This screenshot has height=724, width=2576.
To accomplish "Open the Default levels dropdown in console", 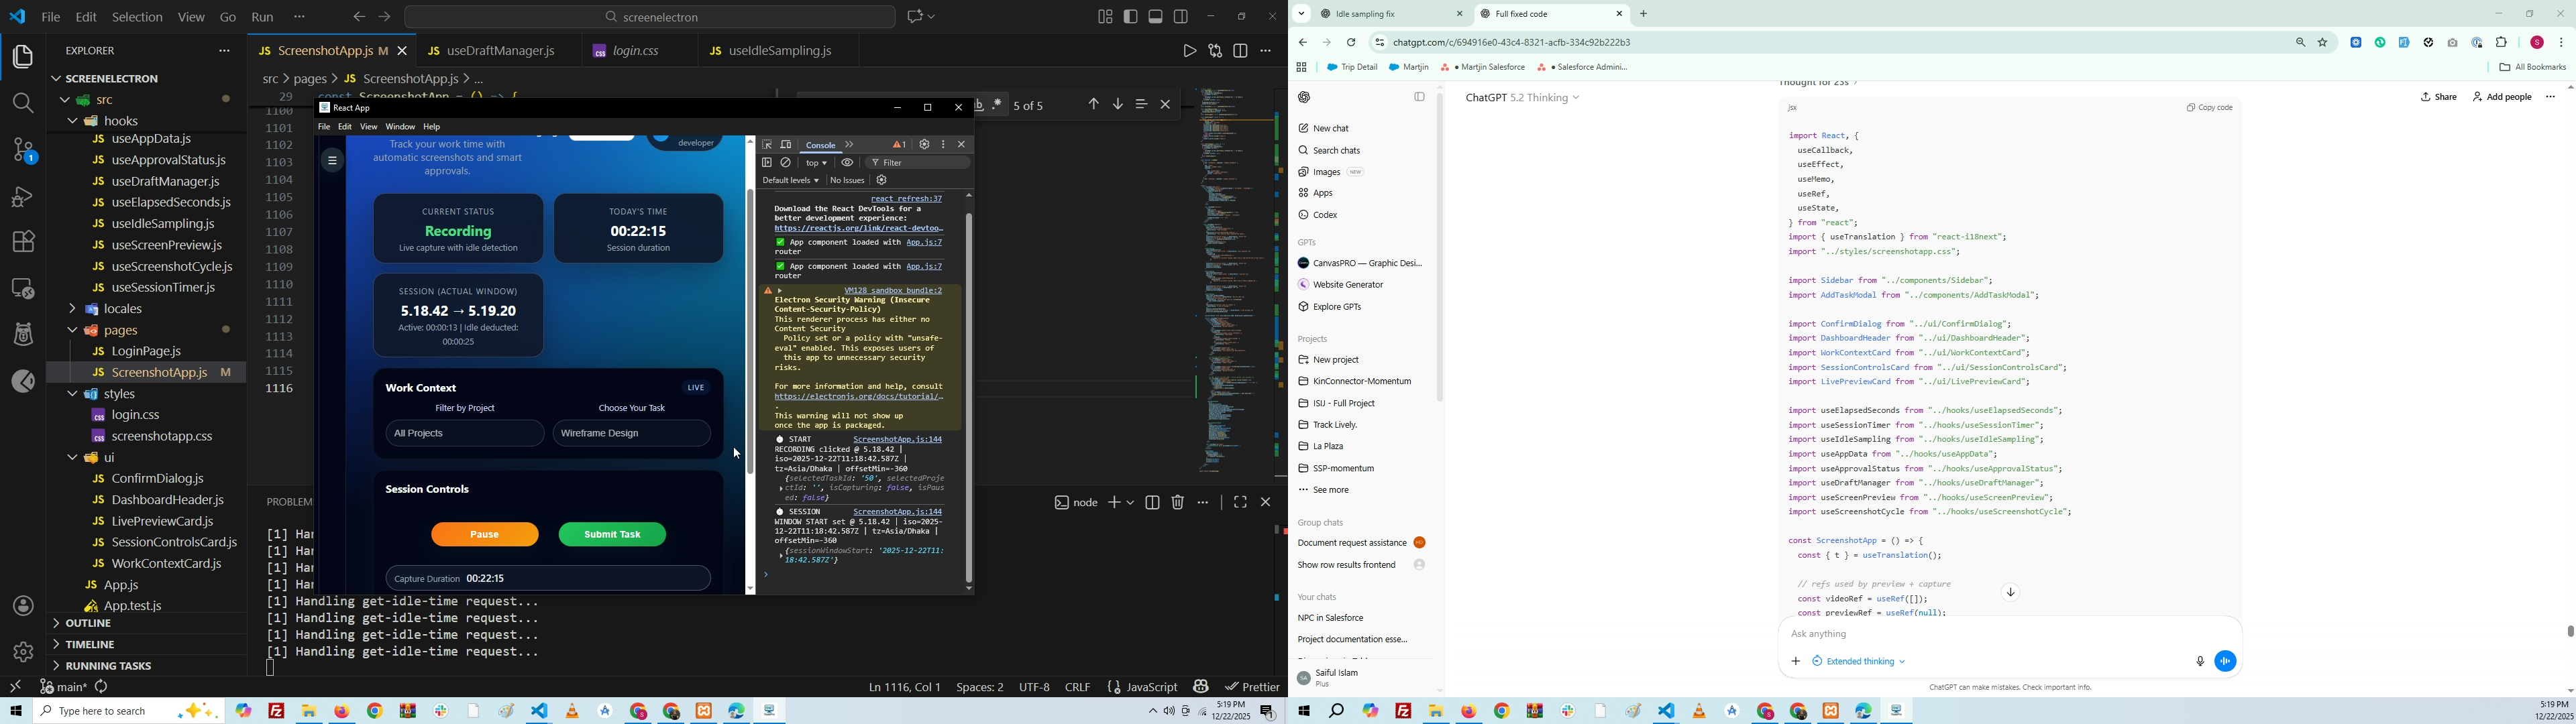I will pos(791,181).
